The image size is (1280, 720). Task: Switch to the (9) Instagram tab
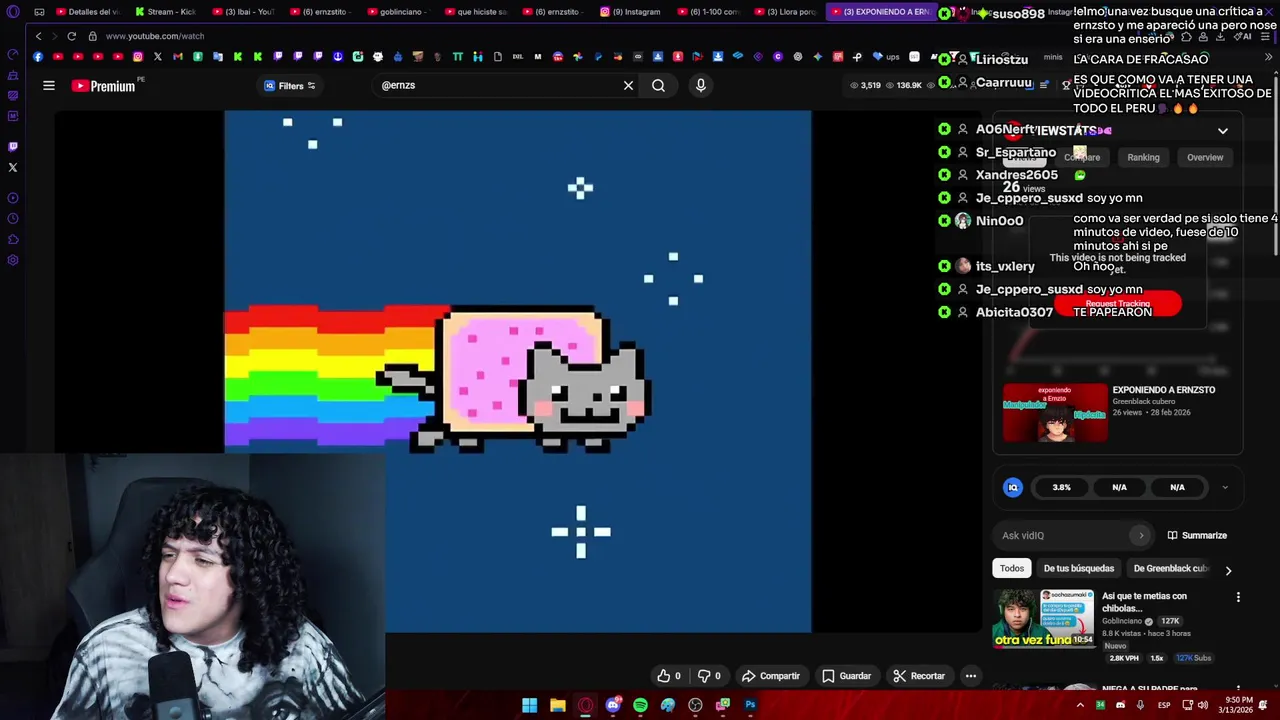[x=632, y=12]
